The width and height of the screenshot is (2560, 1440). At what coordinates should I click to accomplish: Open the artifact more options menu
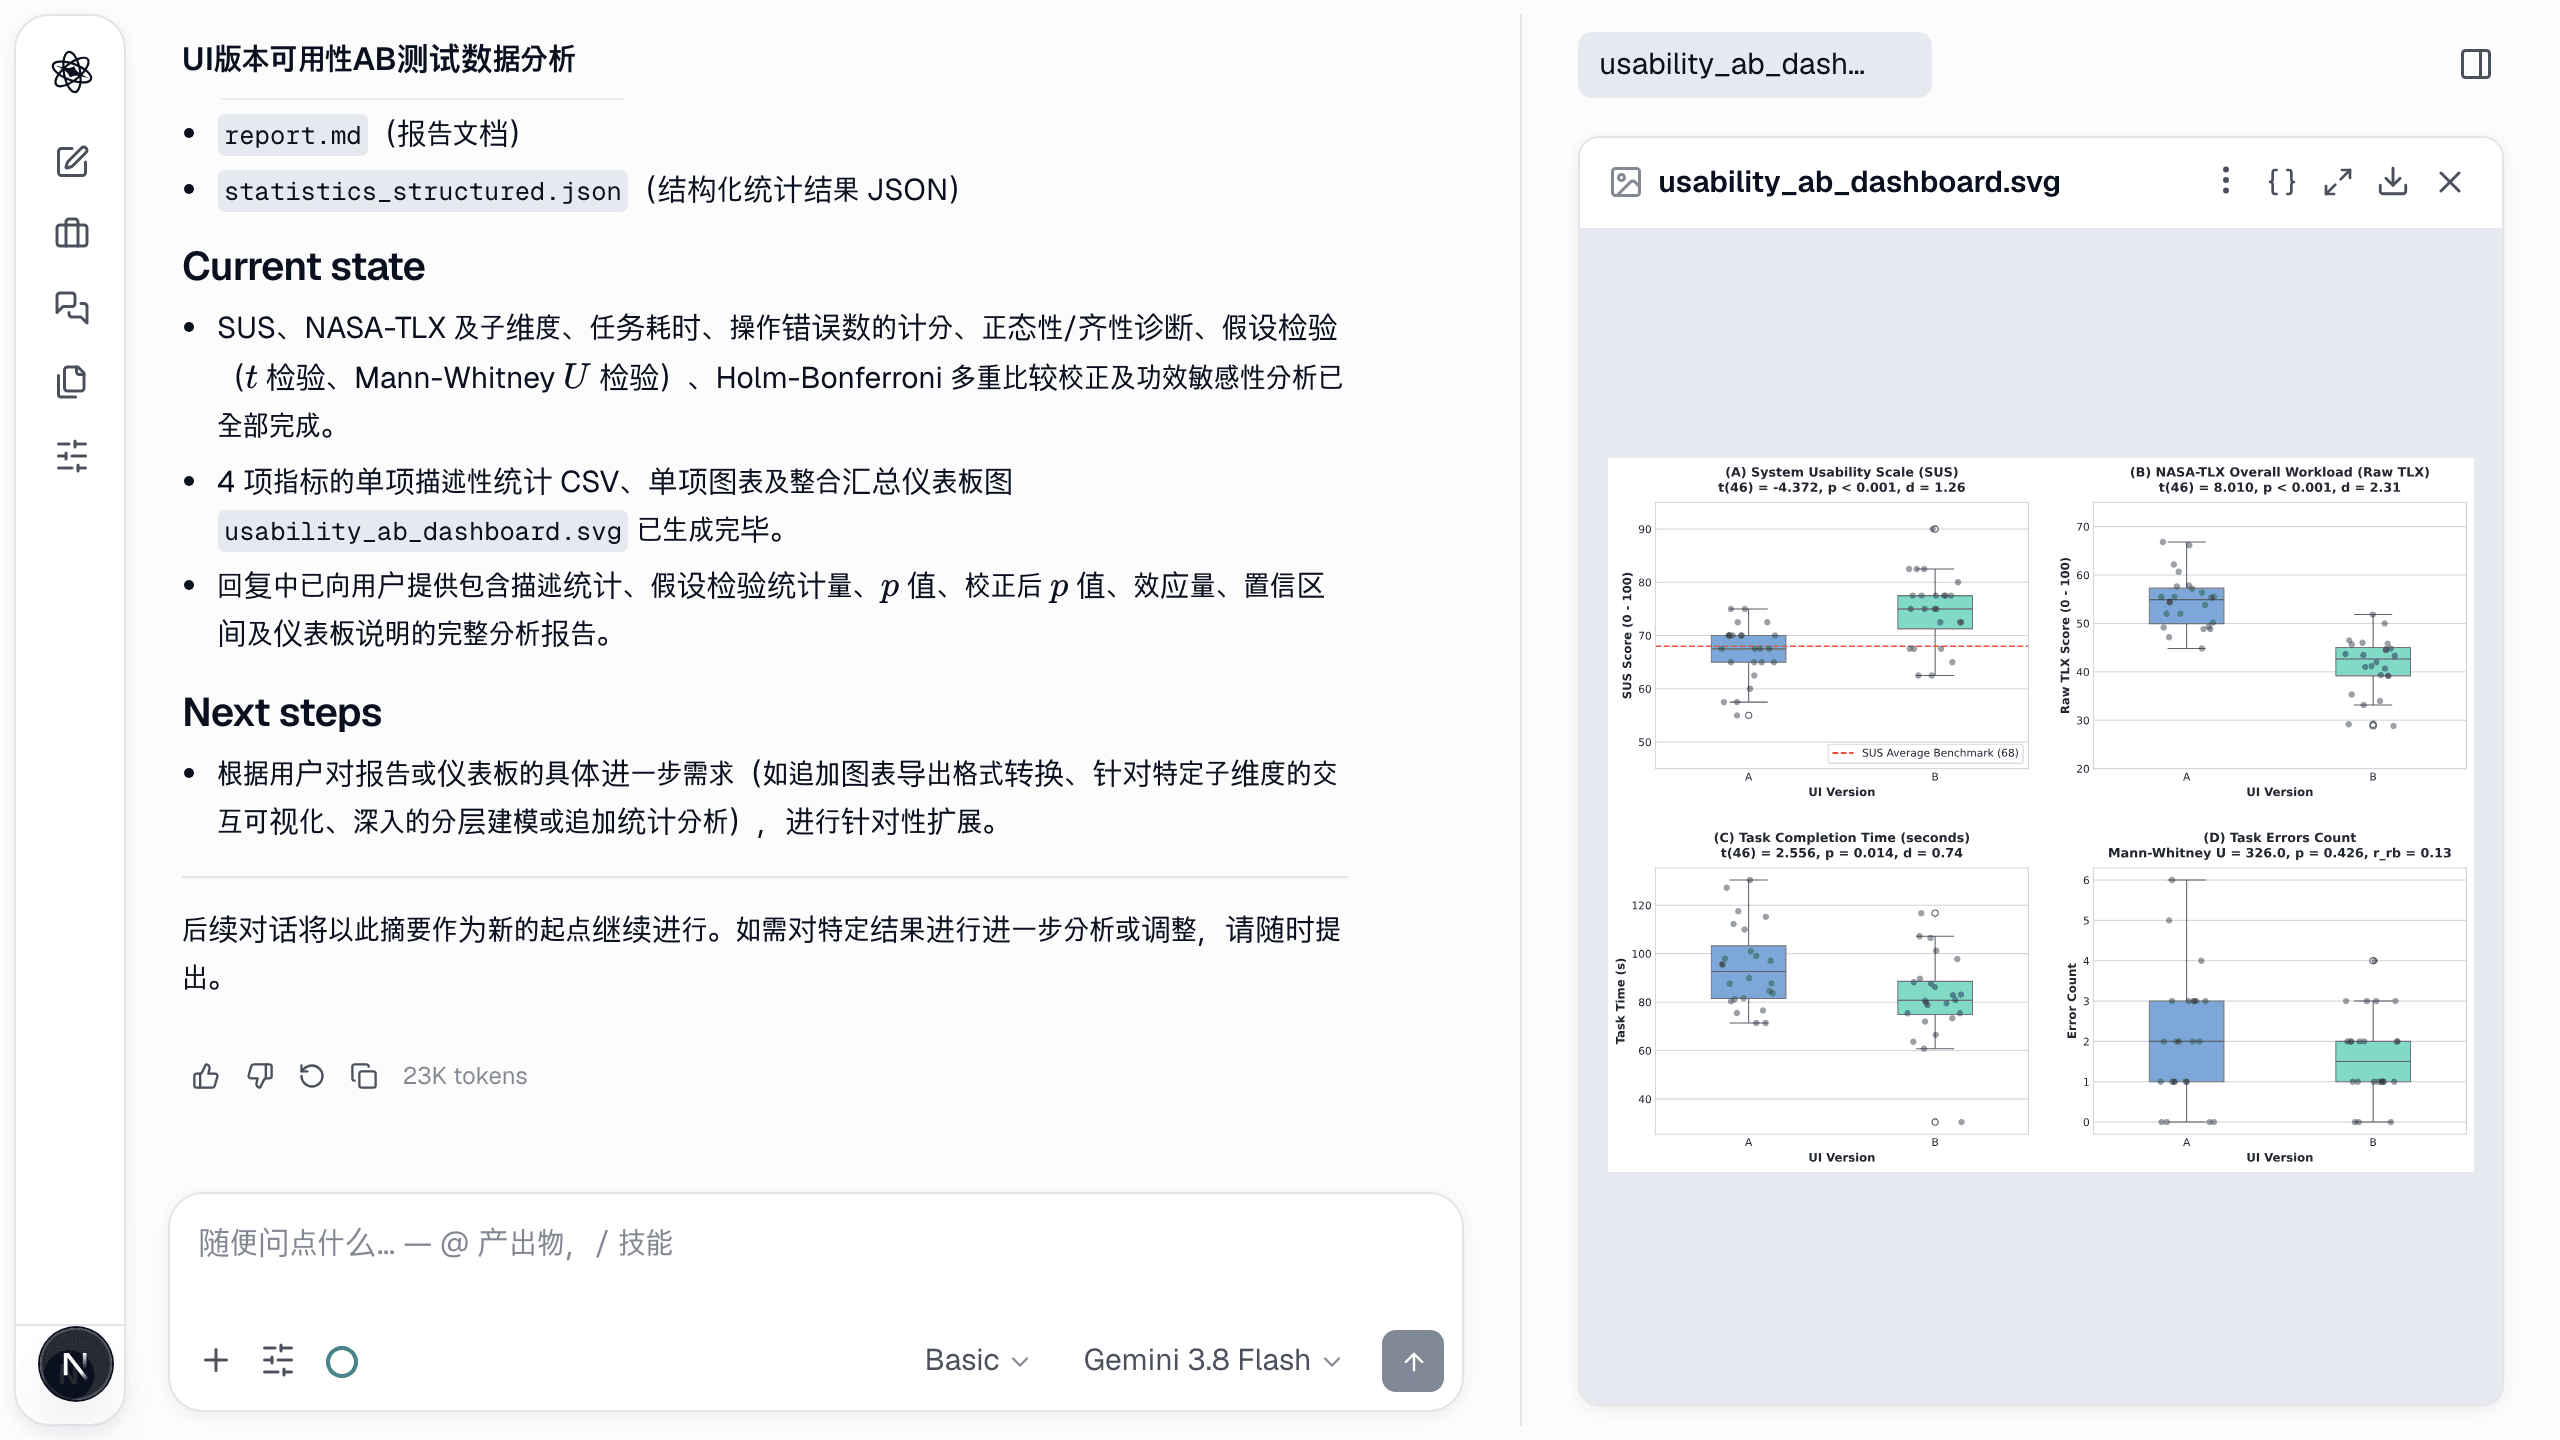coord(2225,181)
